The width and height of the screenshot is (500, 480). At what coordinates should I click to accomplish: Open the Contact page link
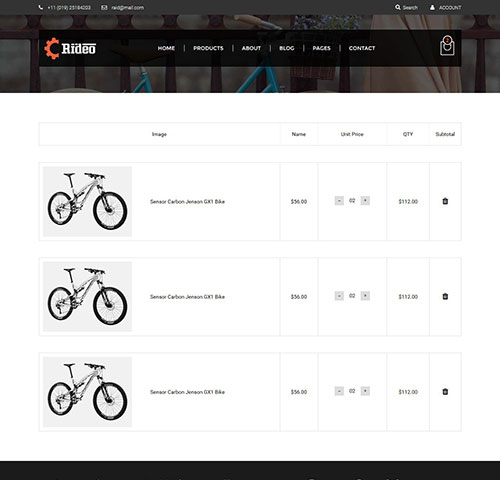pos(362,48)
